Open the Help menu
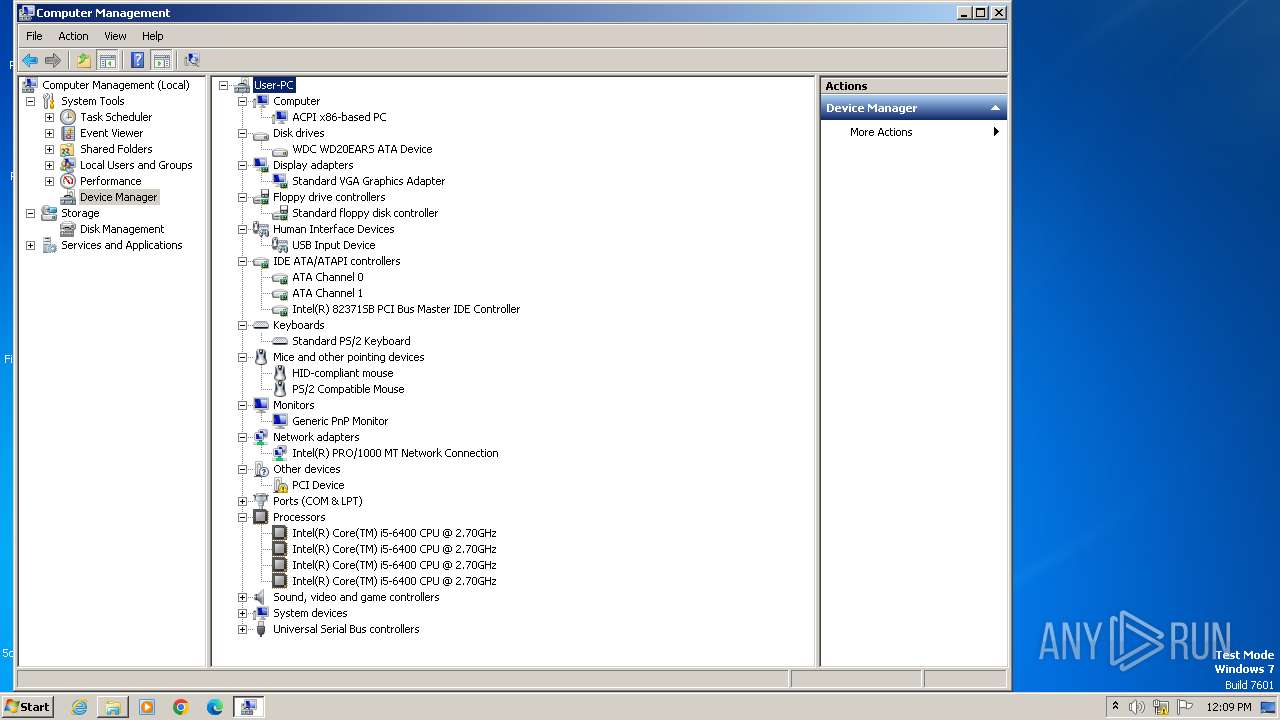The width and height of the screenshot is (1280, 720). (x=152, y=36)
